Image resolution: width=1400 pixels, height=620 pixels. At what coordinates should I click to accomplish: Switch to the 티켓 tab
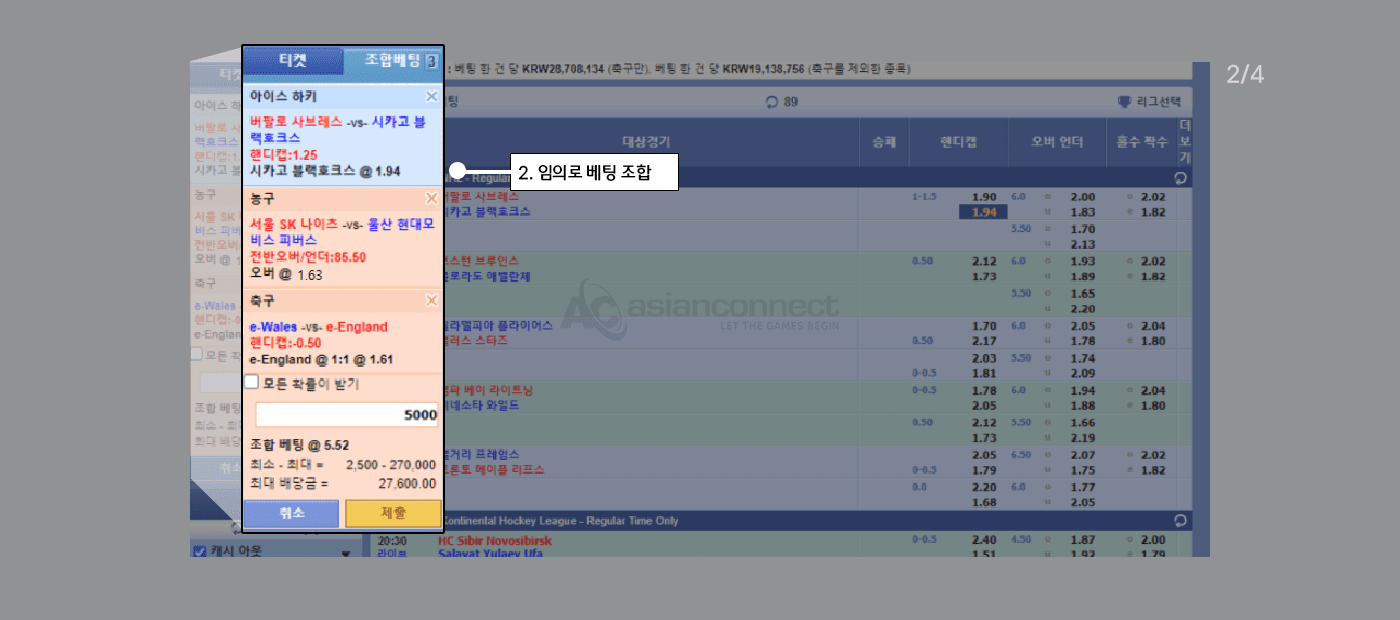[292, 61]
